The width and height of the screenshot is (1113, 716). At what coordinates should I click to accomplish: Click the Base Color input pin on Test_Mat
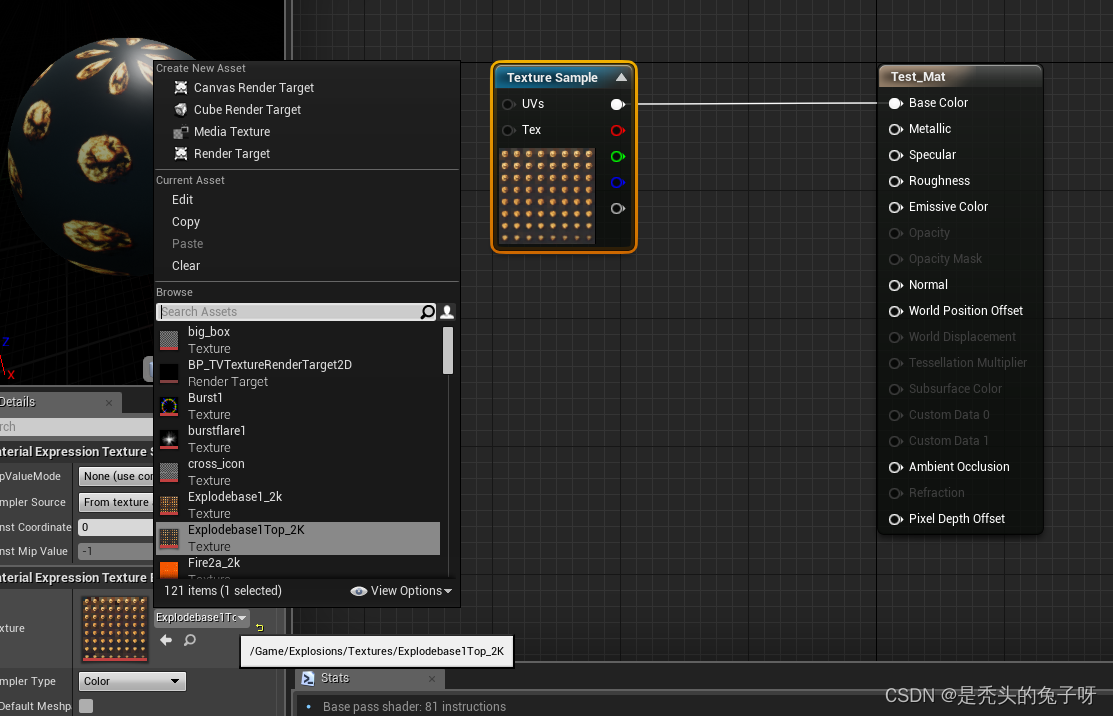pos(894,103)
